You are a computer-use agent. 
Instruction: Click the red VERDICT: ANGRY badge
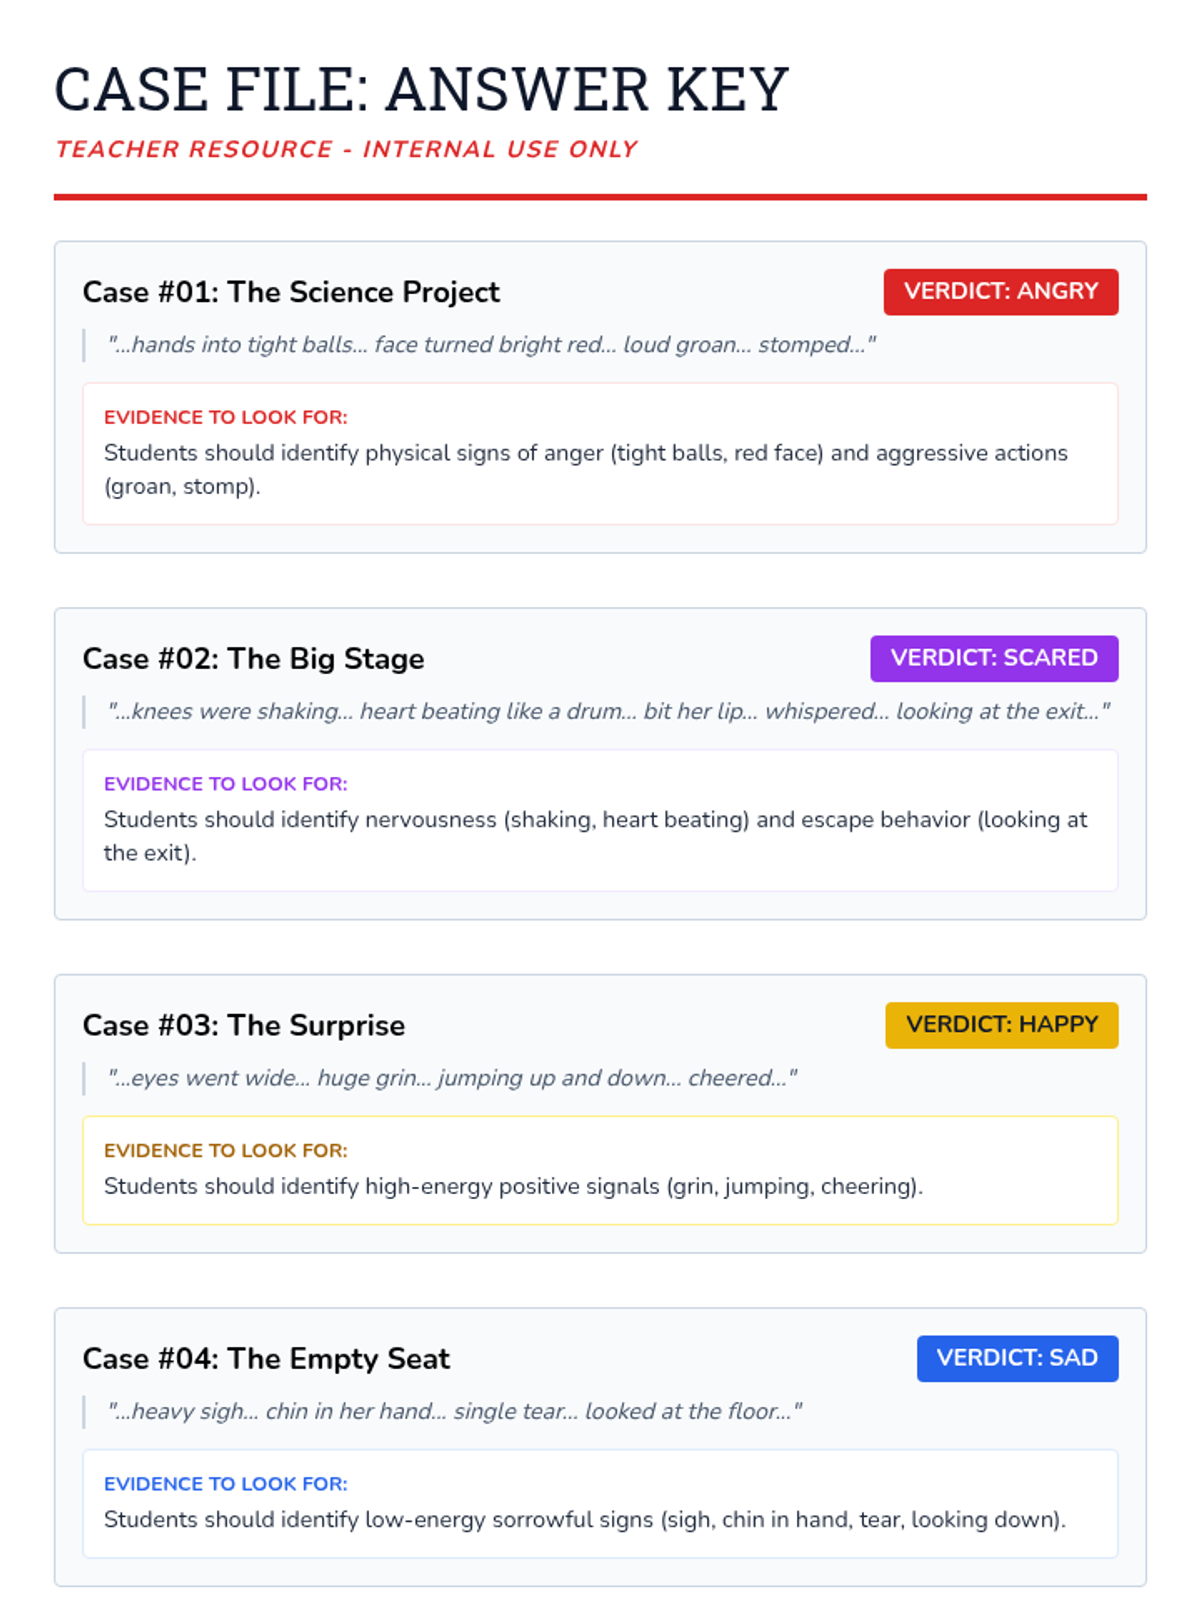[x=1000, y=292]
